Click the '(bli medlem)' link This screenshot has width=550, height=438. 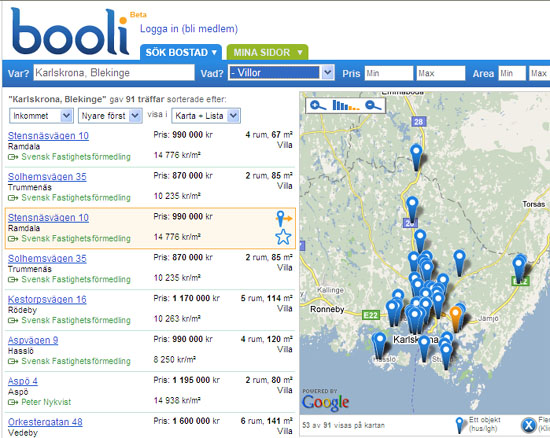pyautogui.click(x=210, y=29)
